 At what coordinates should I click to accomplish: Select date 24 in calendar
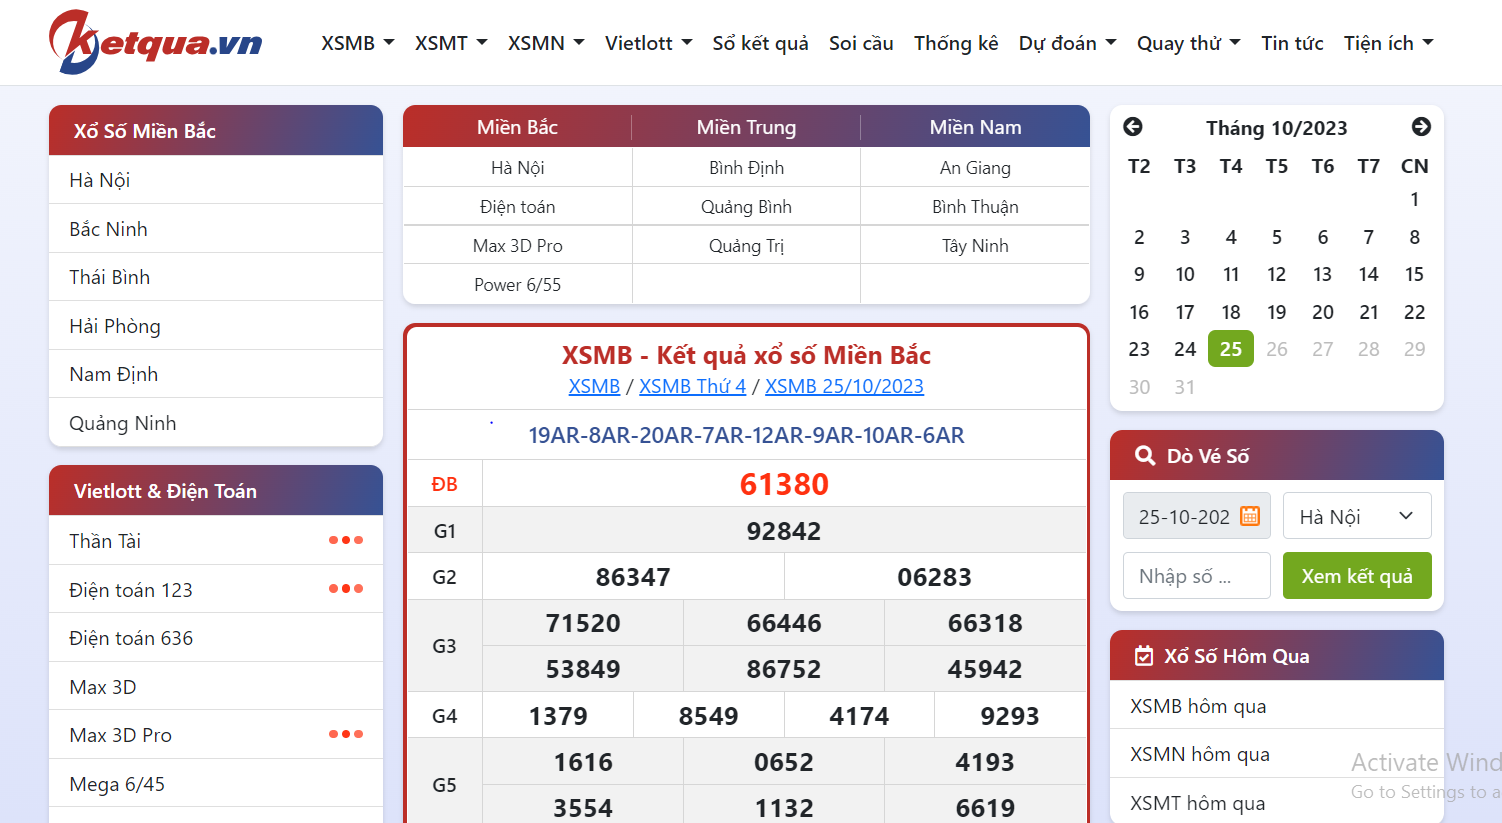pos(1185,349)
